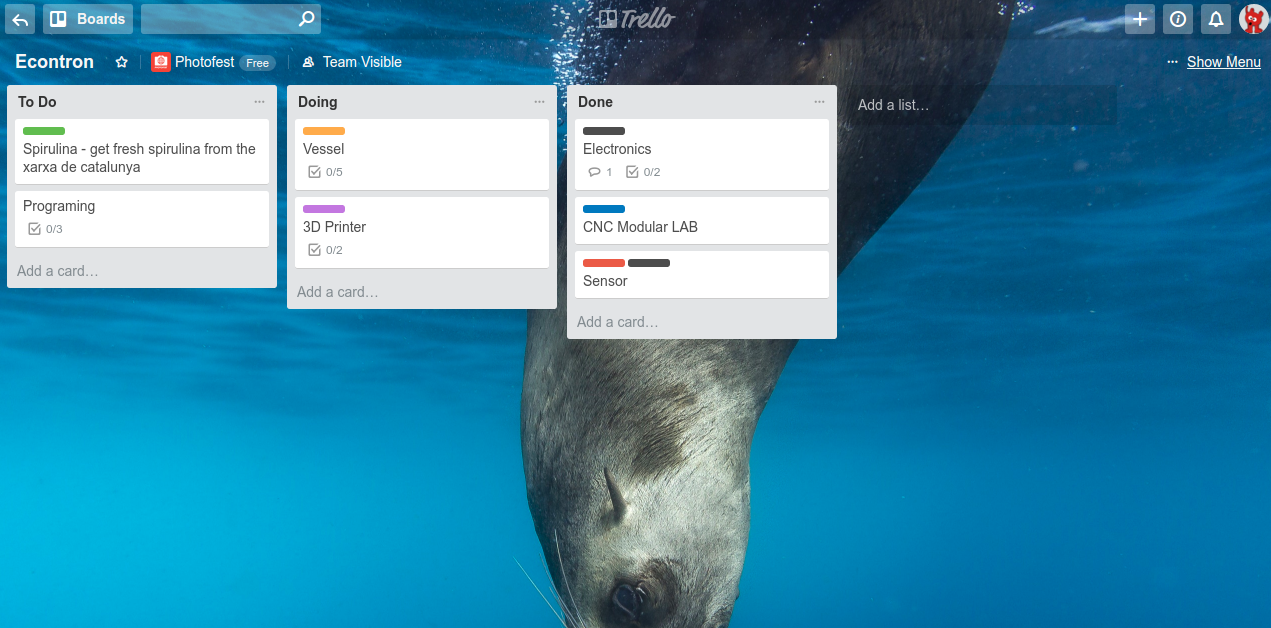Click Add a card in Doing list
Viewport: 1271px width, 628px height.
pos(338,292)
